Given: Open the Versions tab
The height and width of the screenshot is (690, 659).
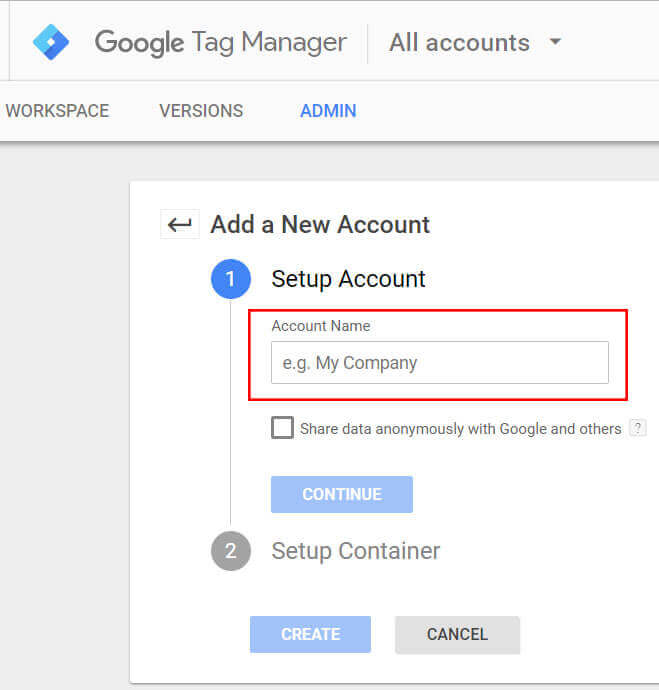Looking at the screenshot, I should coord(201,111).
